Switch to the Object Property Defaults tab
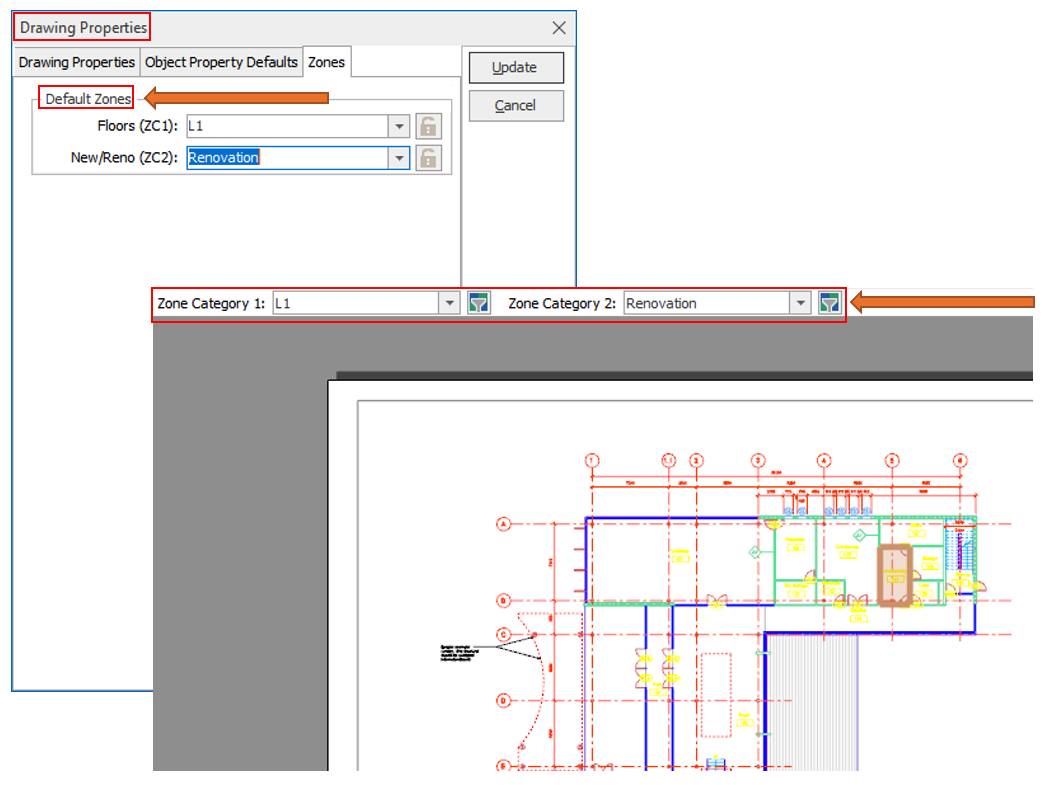The width and height of the screenshot is (1048, 785). click(x=221, y=62)
